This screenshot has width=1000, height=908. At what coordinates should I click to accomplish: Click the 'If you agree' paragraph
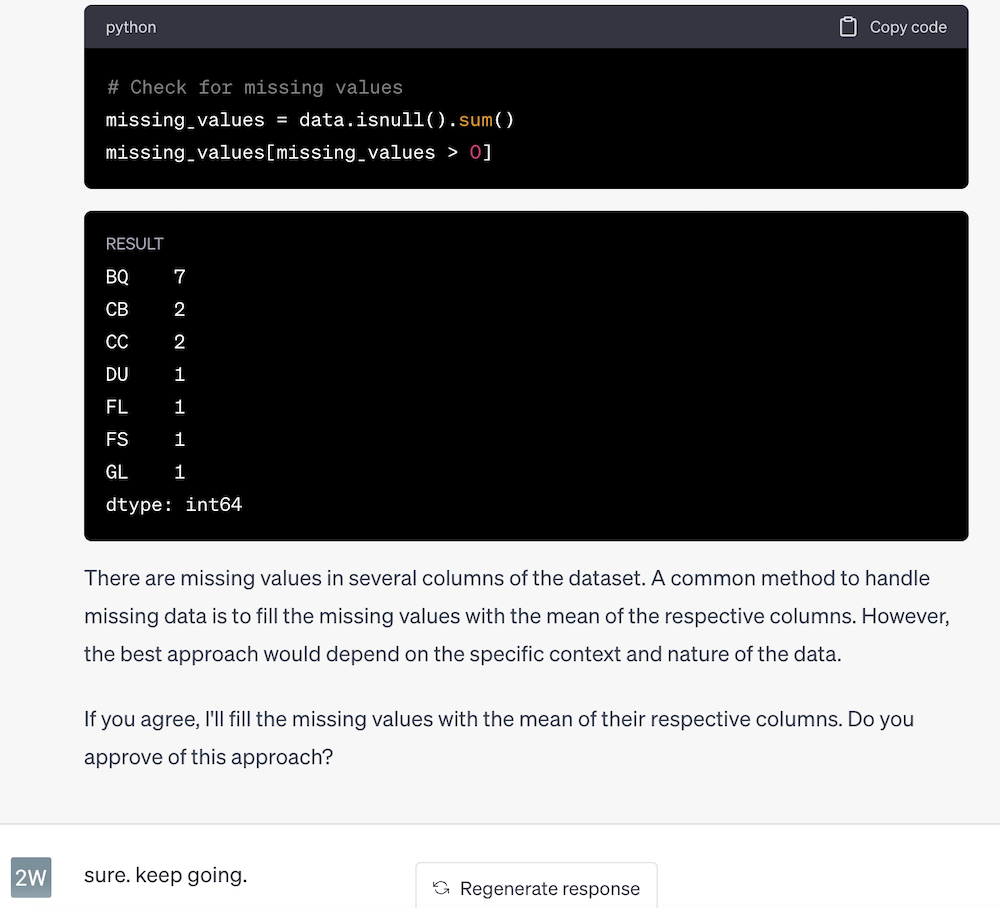point(499,738)
